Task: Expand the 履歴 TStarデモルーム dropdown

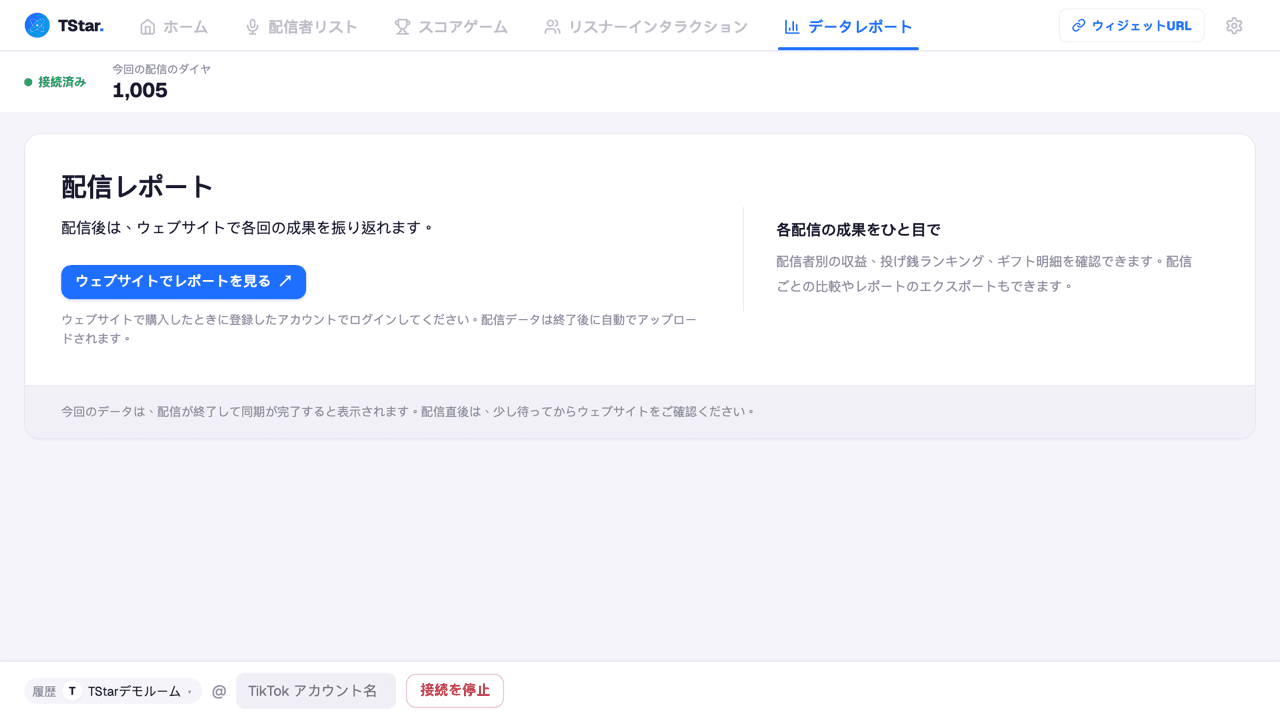Action: coord(113,691)
